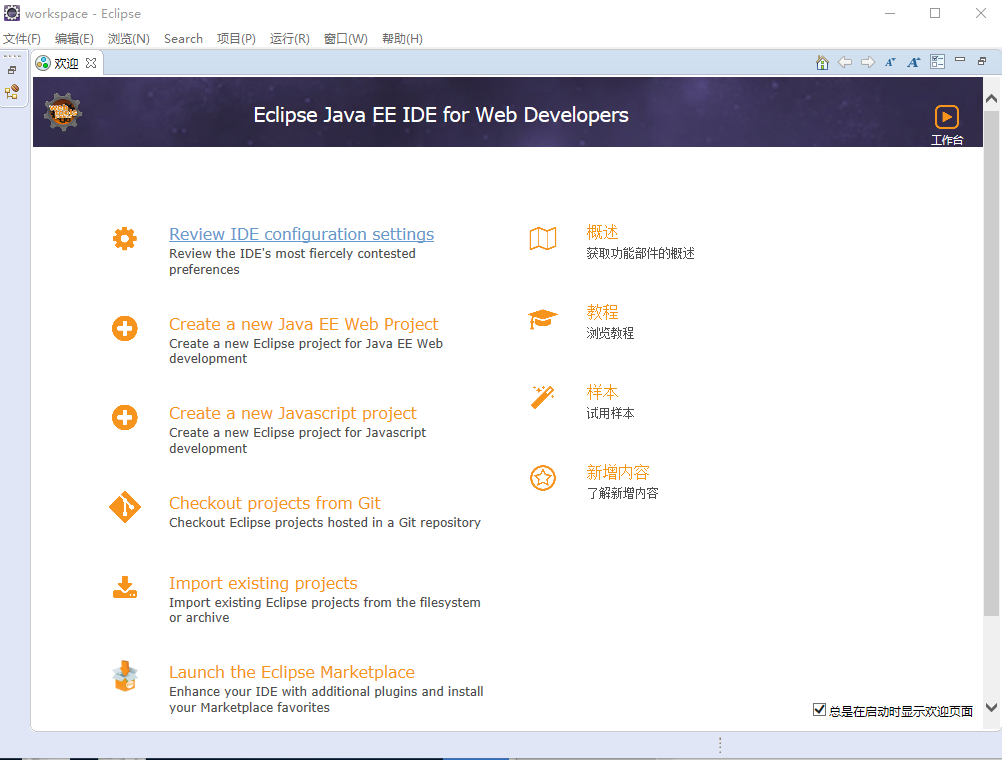Click the Home icon in welcome toolbar
The height and width of the screenshot is (760, 1002).
point(822,62)
